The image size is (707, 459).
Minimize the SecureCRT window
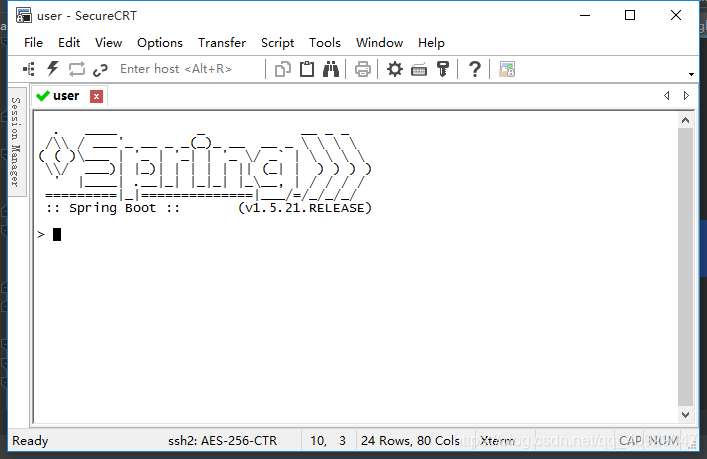pyautogui.click(x=585, y=15)
